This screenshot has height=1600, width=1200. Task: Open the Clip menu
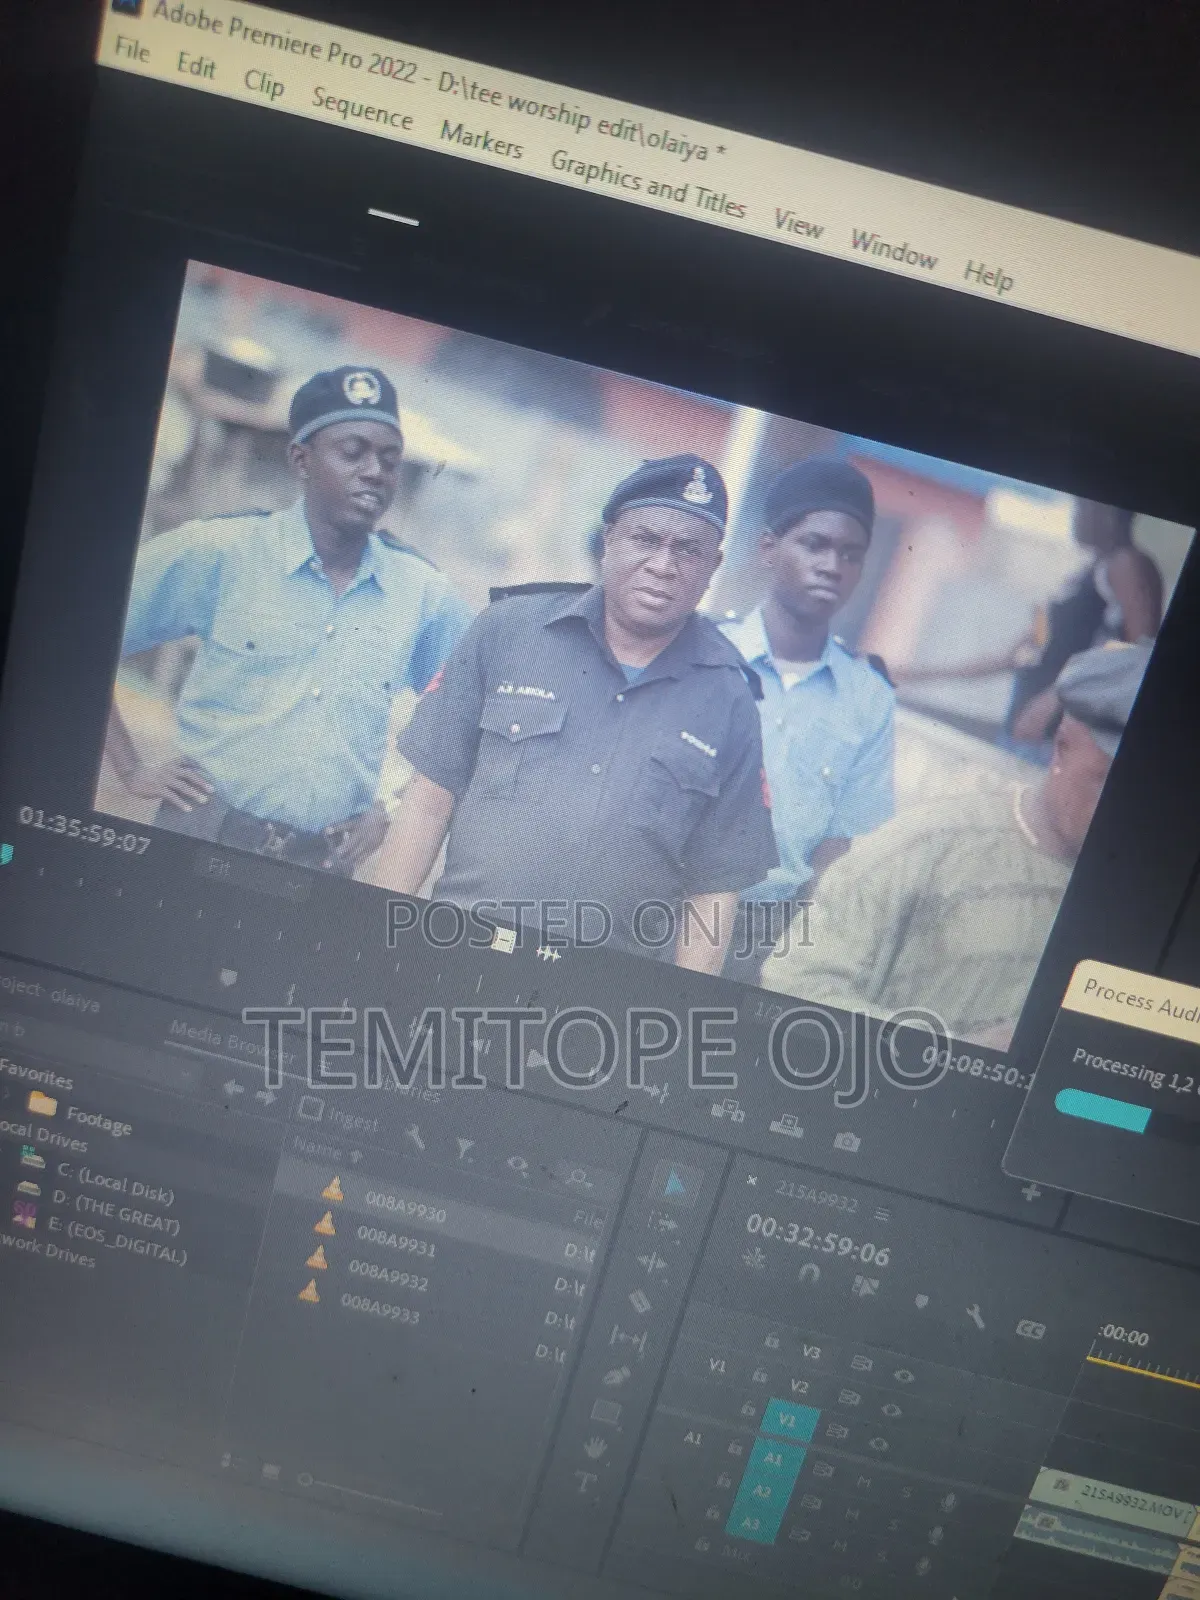pos(264,83)
